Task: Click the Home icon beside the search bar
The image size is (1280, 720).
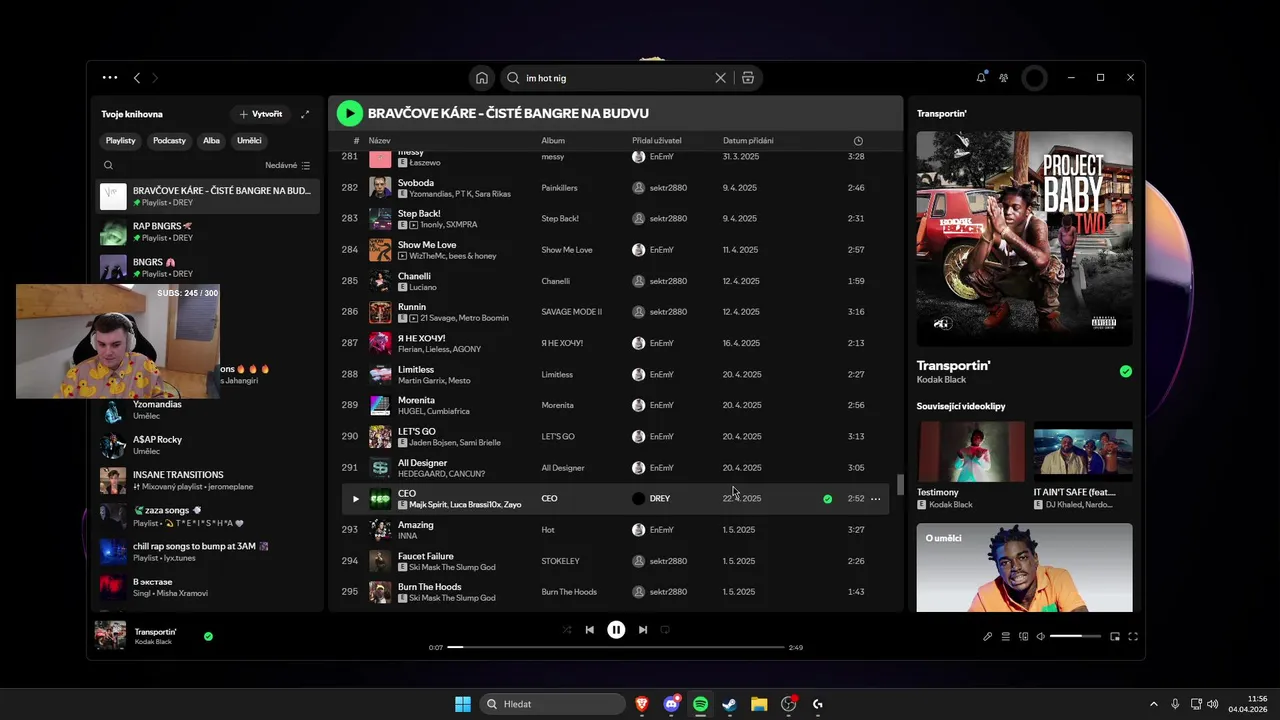Action: tap(482, 78)
